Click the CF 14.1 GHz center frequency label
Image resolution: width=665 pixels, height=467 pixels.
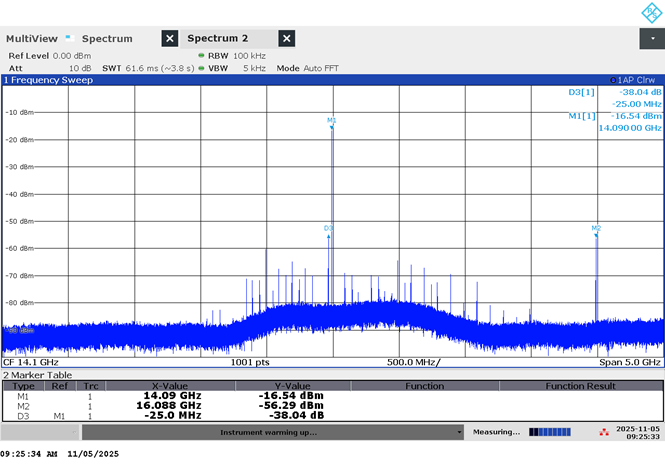(x=31, y=362)
